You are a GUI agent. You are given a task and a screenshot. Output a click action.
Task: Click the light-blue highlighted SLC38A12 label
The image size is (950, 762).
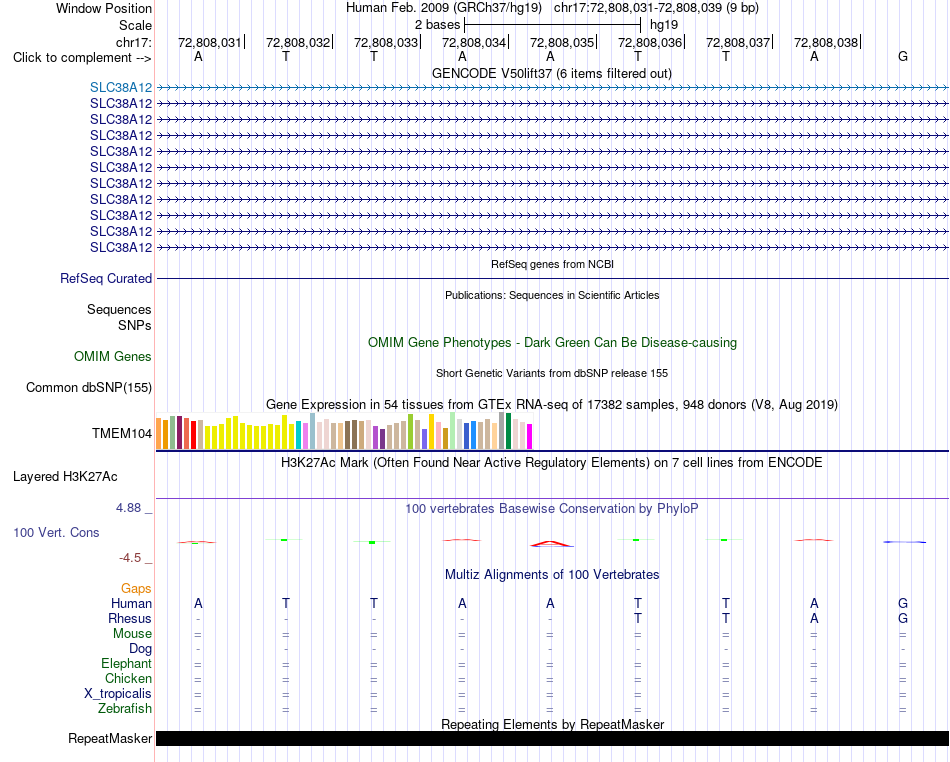pyautogui.click(x=121, y=88)
